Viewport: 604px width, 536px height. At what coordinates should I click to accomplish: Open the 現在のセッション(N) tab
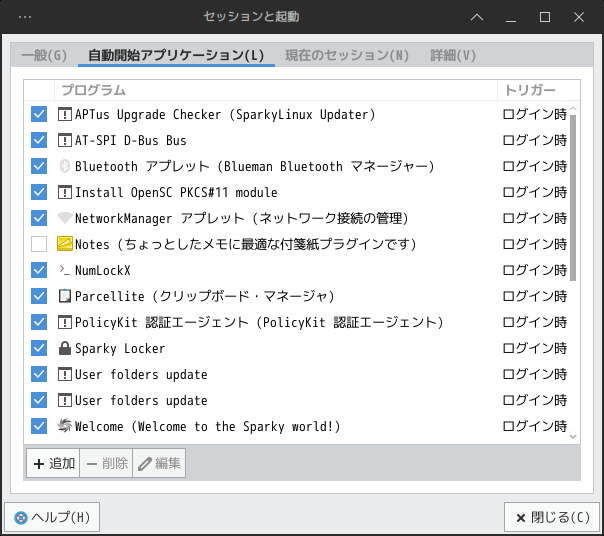point(347,55)
